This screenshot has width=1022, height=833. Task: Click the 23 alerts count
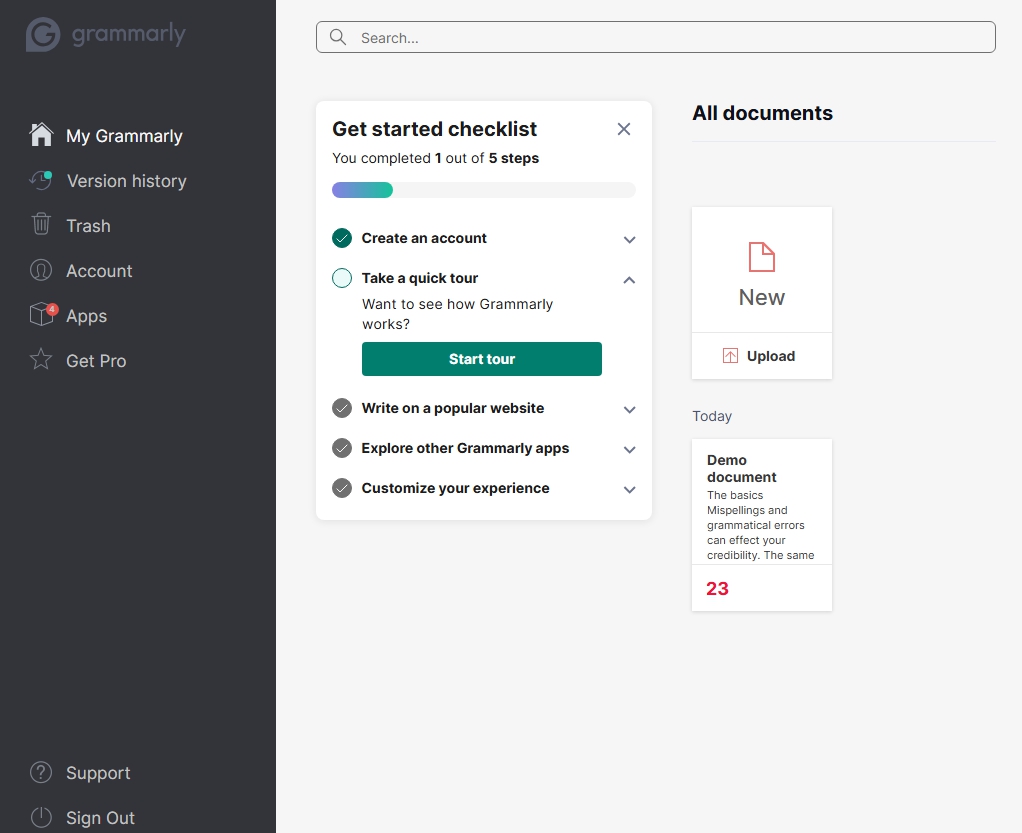point(717,589)
